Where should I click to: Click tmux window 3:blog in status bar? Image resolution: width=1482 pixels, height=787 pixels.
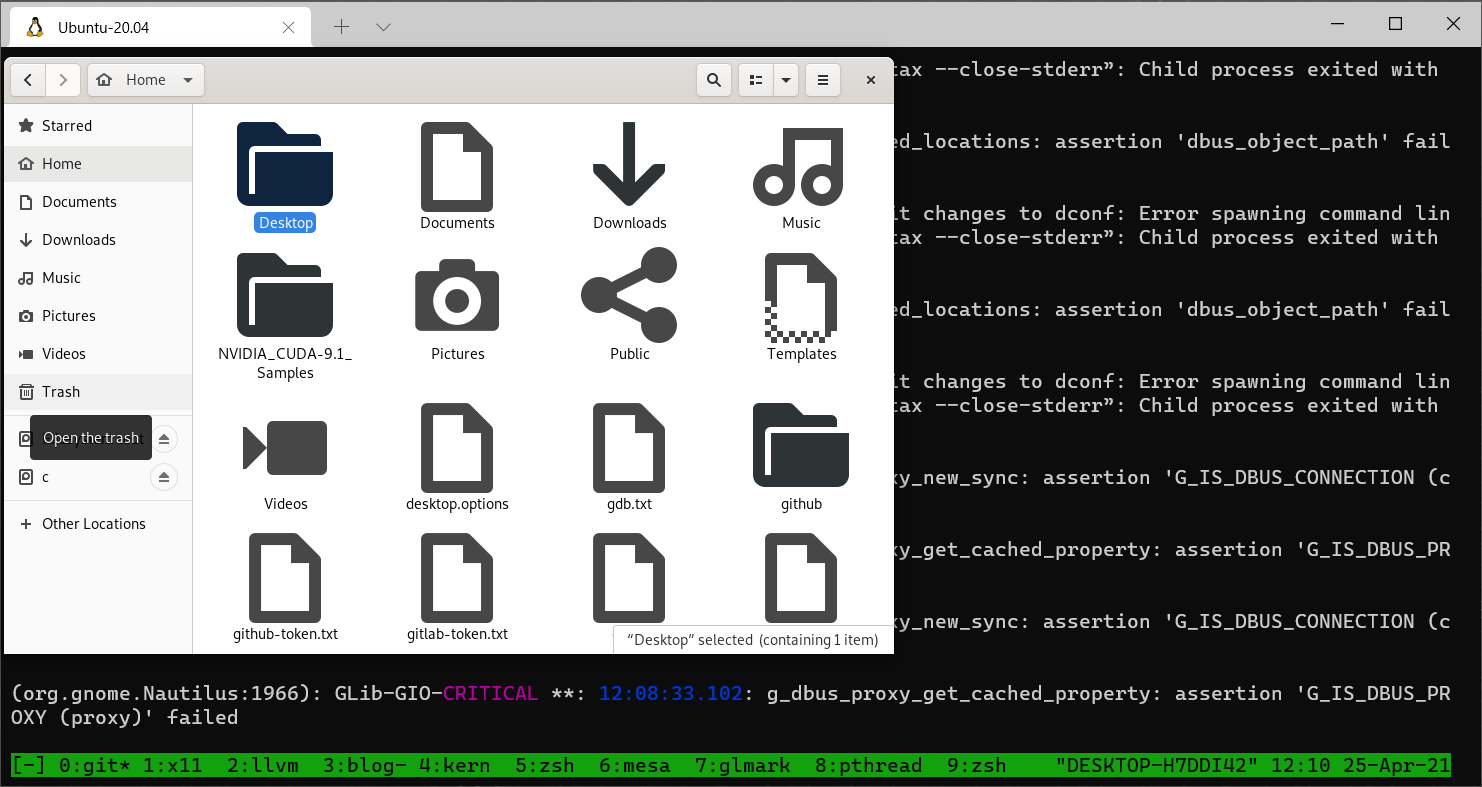pyautogui.click(x=365, y=766)
